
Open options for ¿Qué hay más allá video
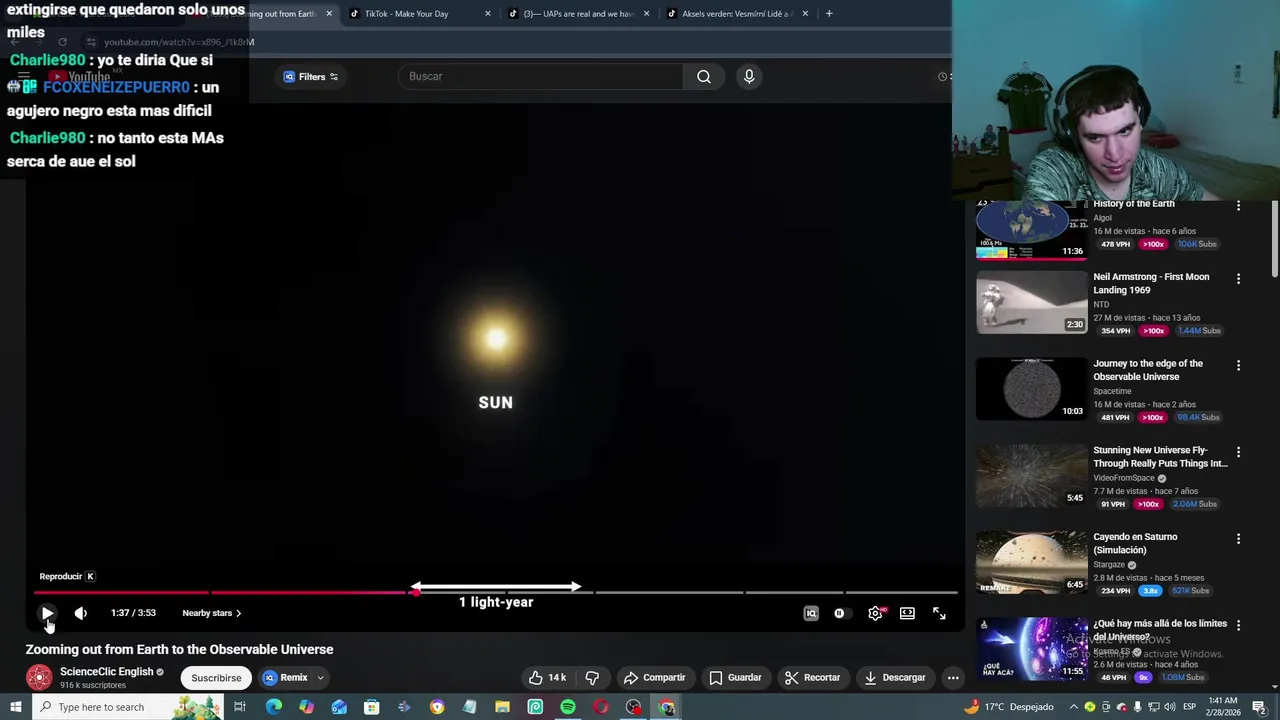click(1238, 626)
